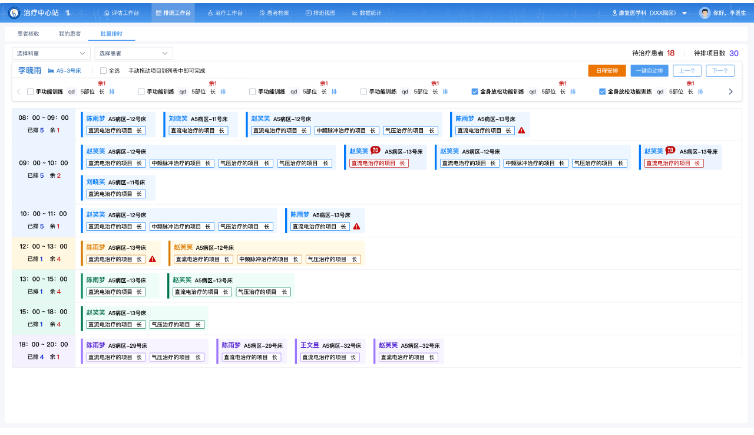The width and height of the screenshot is (754, 435).
Task: Click 赵笑笑 in the 15:00-18:00 row
Action: coord(96,312)
